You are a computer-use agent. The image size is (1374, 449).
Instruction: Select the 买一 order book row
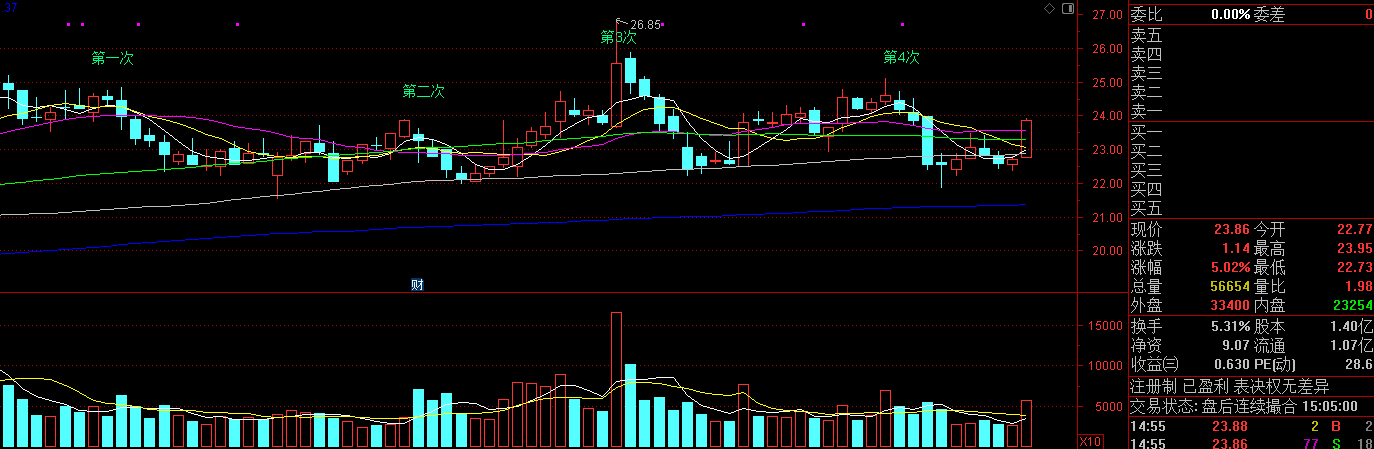1251,132
